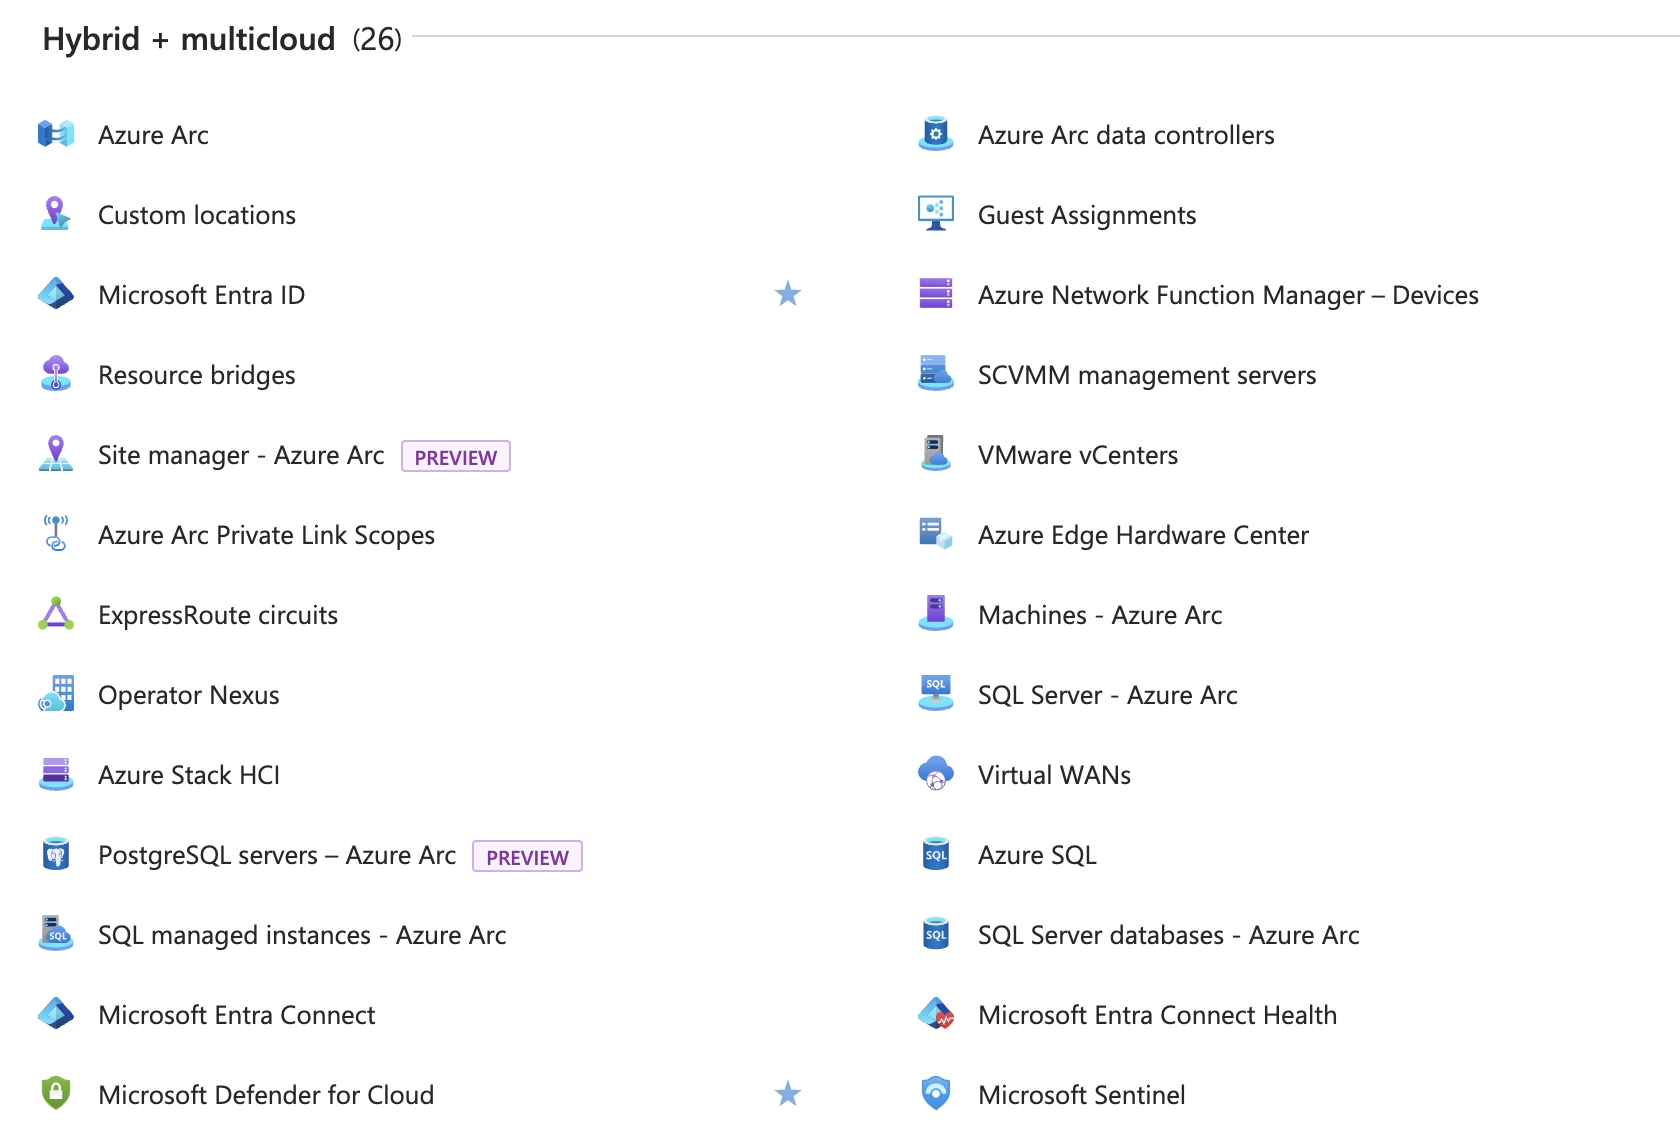Select Operator Nexus

point(189,695)
